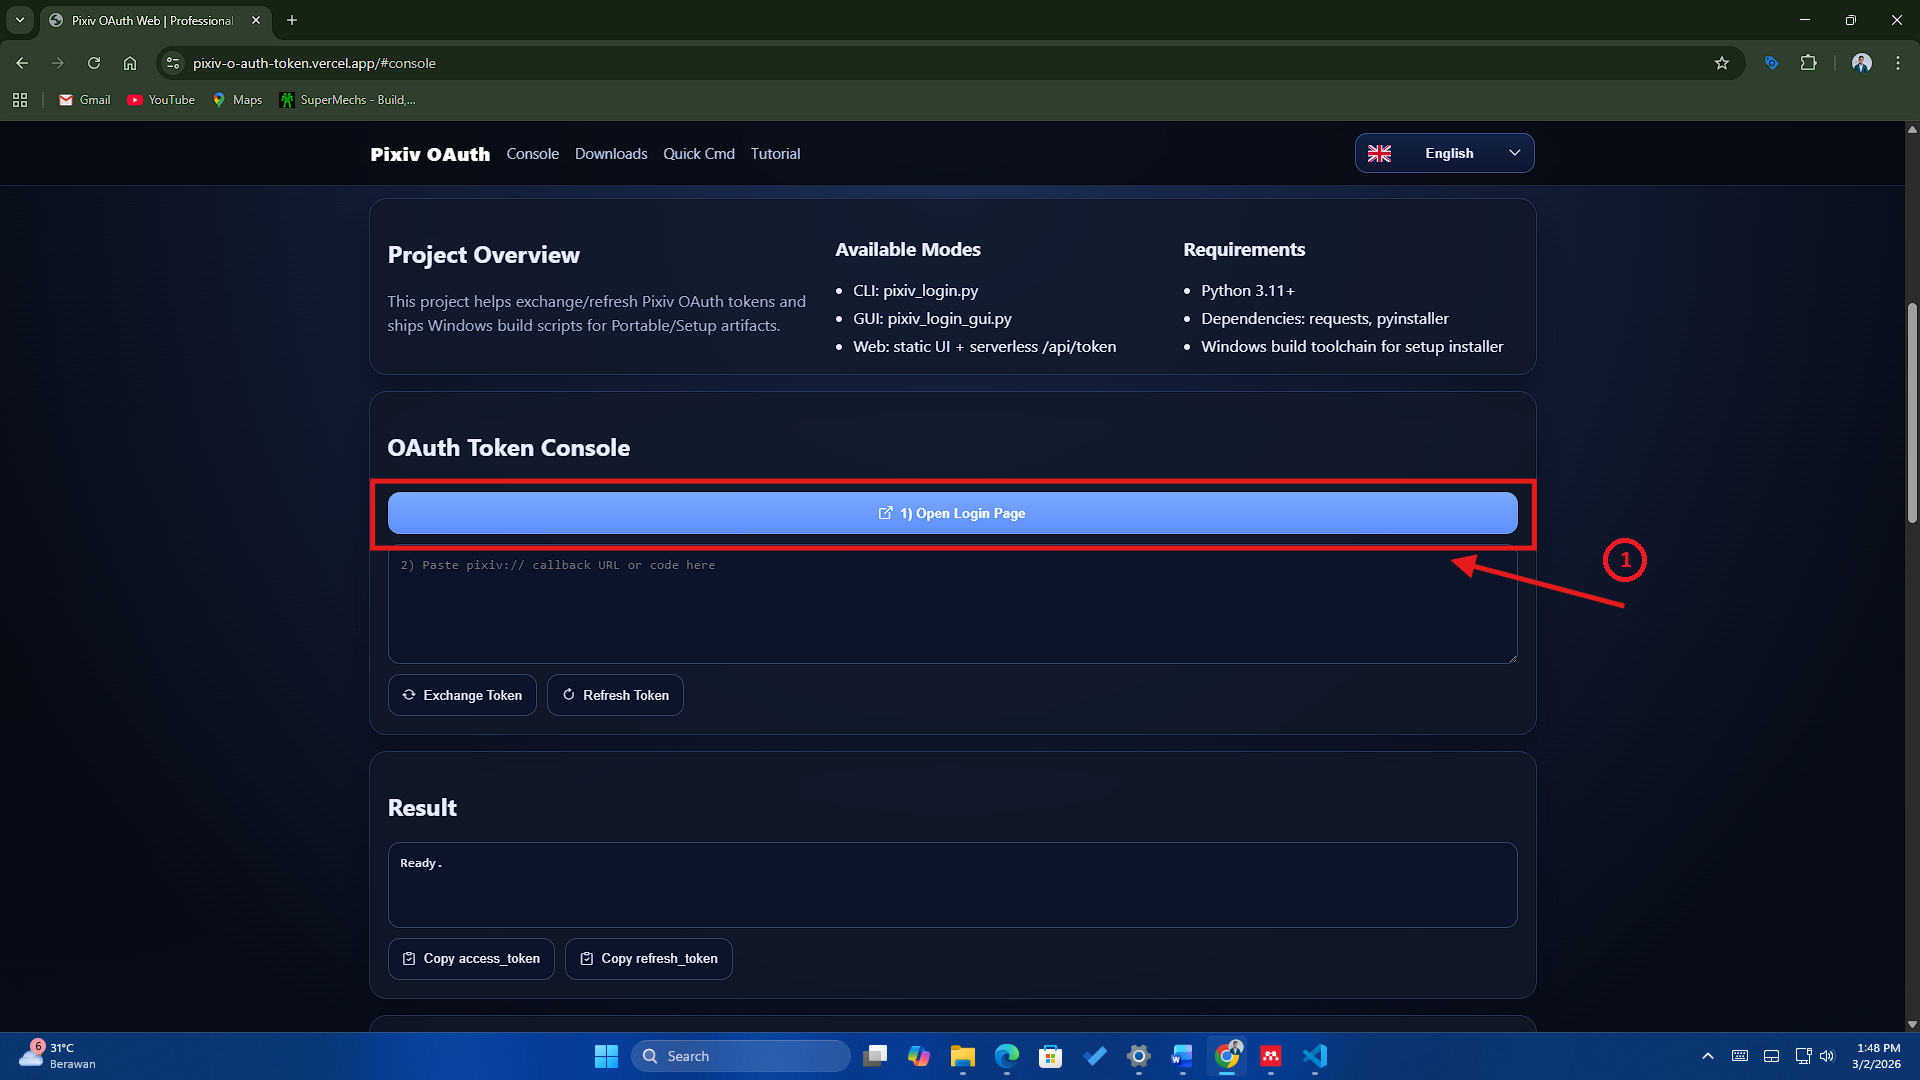Show hidden system tray icons chevron
This screenshot has width=1920, height=1080.
tap(1708, 1056)
